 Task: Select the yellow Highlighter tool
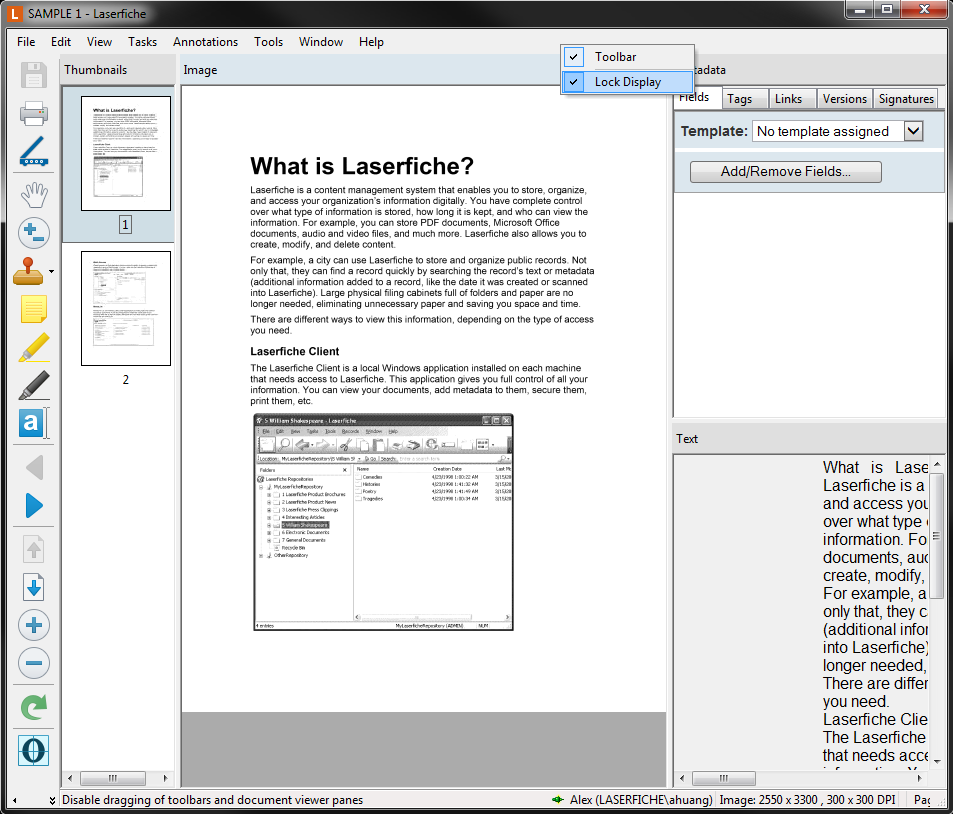click(33, 347)
